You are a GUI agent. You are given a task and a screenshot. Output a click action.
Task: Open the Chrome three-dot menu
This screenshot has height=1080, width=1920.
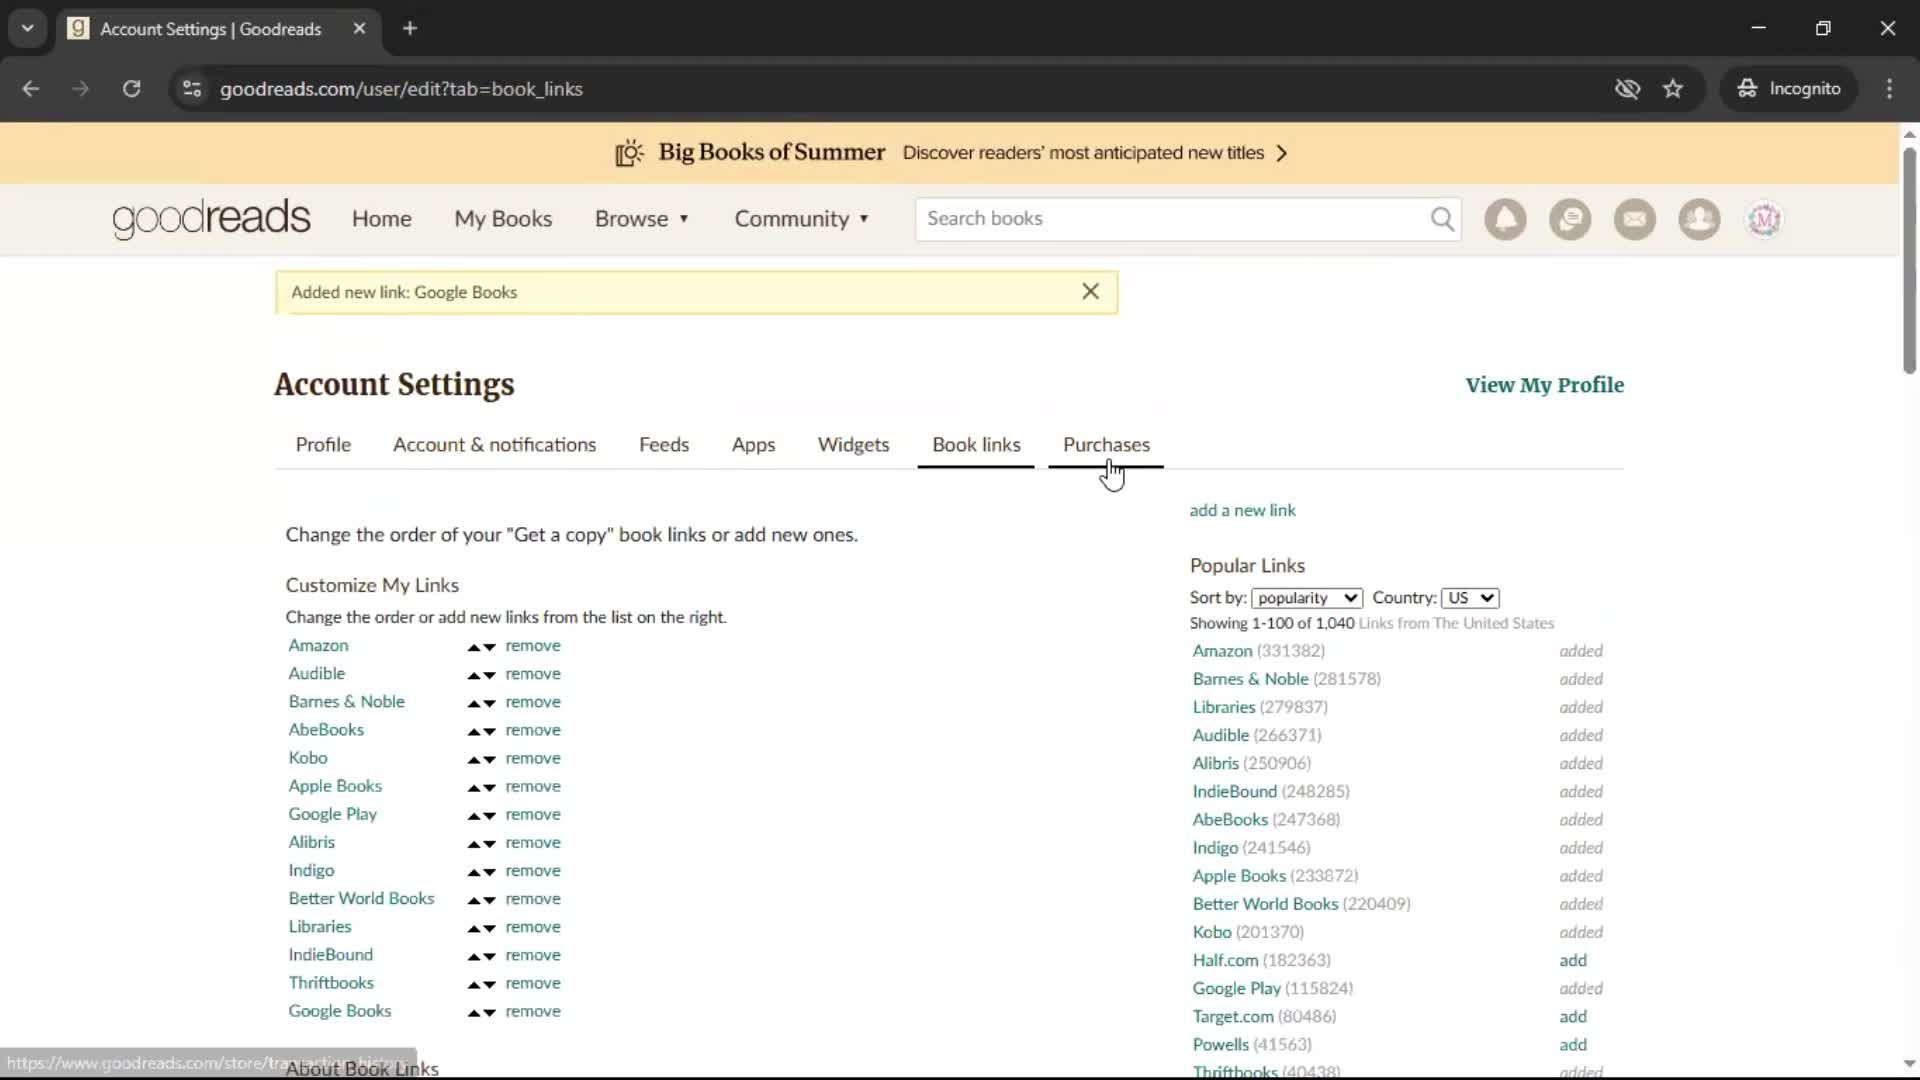pyautogui.click(x=1889, y=89)
